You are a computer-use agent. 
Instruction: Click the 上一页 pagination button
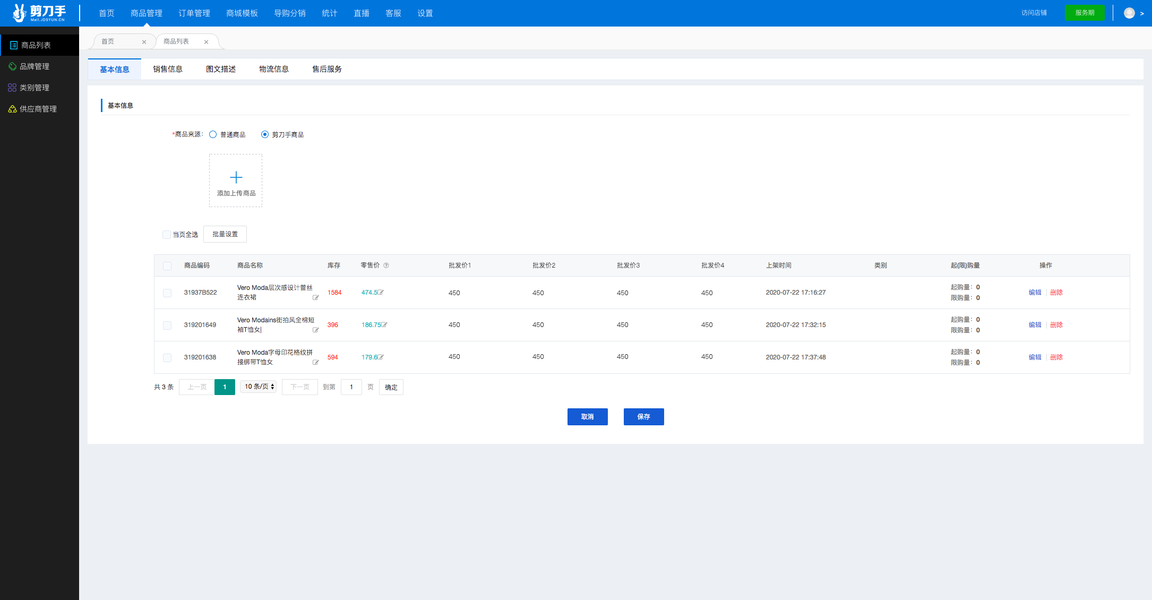(x=196, y=387)
